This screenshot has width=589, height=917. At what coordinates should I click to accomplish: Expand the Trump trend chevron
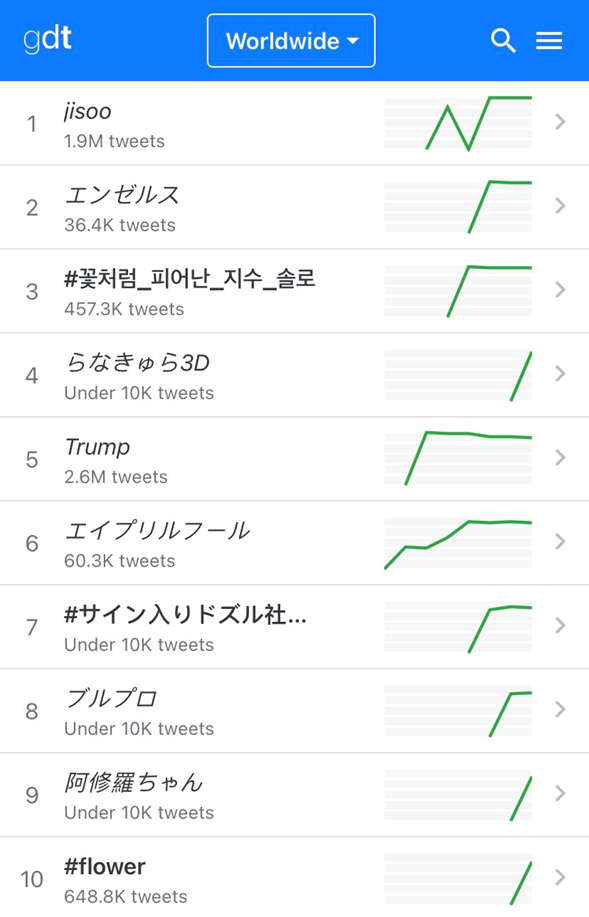[x=560, y=457]
